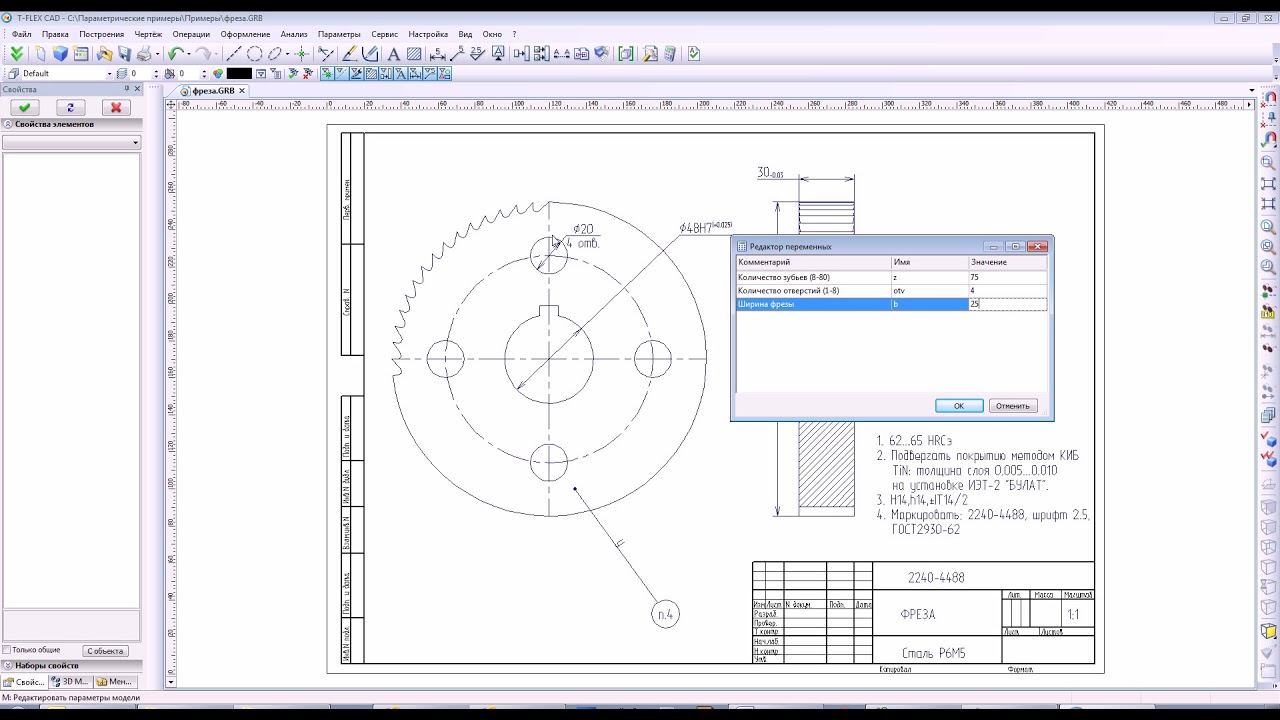
Task: Toggle the second snap mode button
Action: 340,73
